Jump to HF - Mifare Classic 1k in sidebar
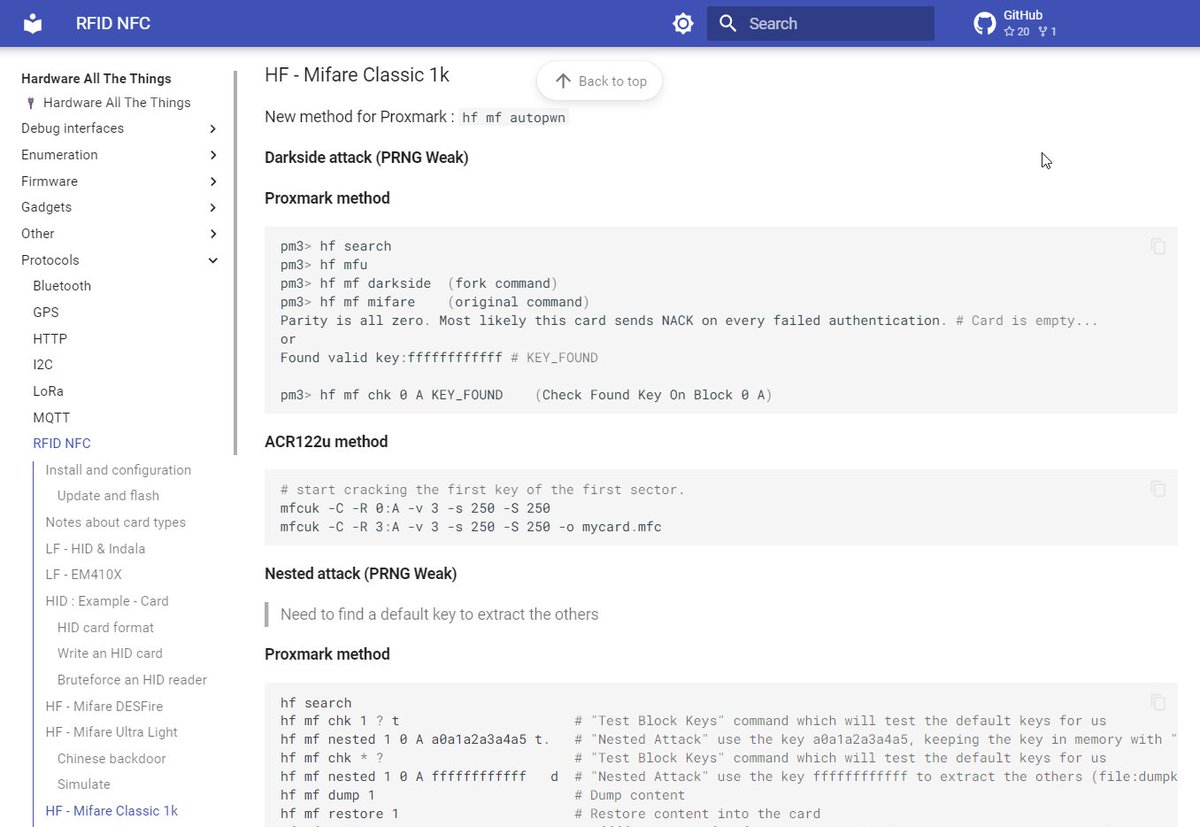This screenshot has width=1200, height=827. click(x=111, y=811)
